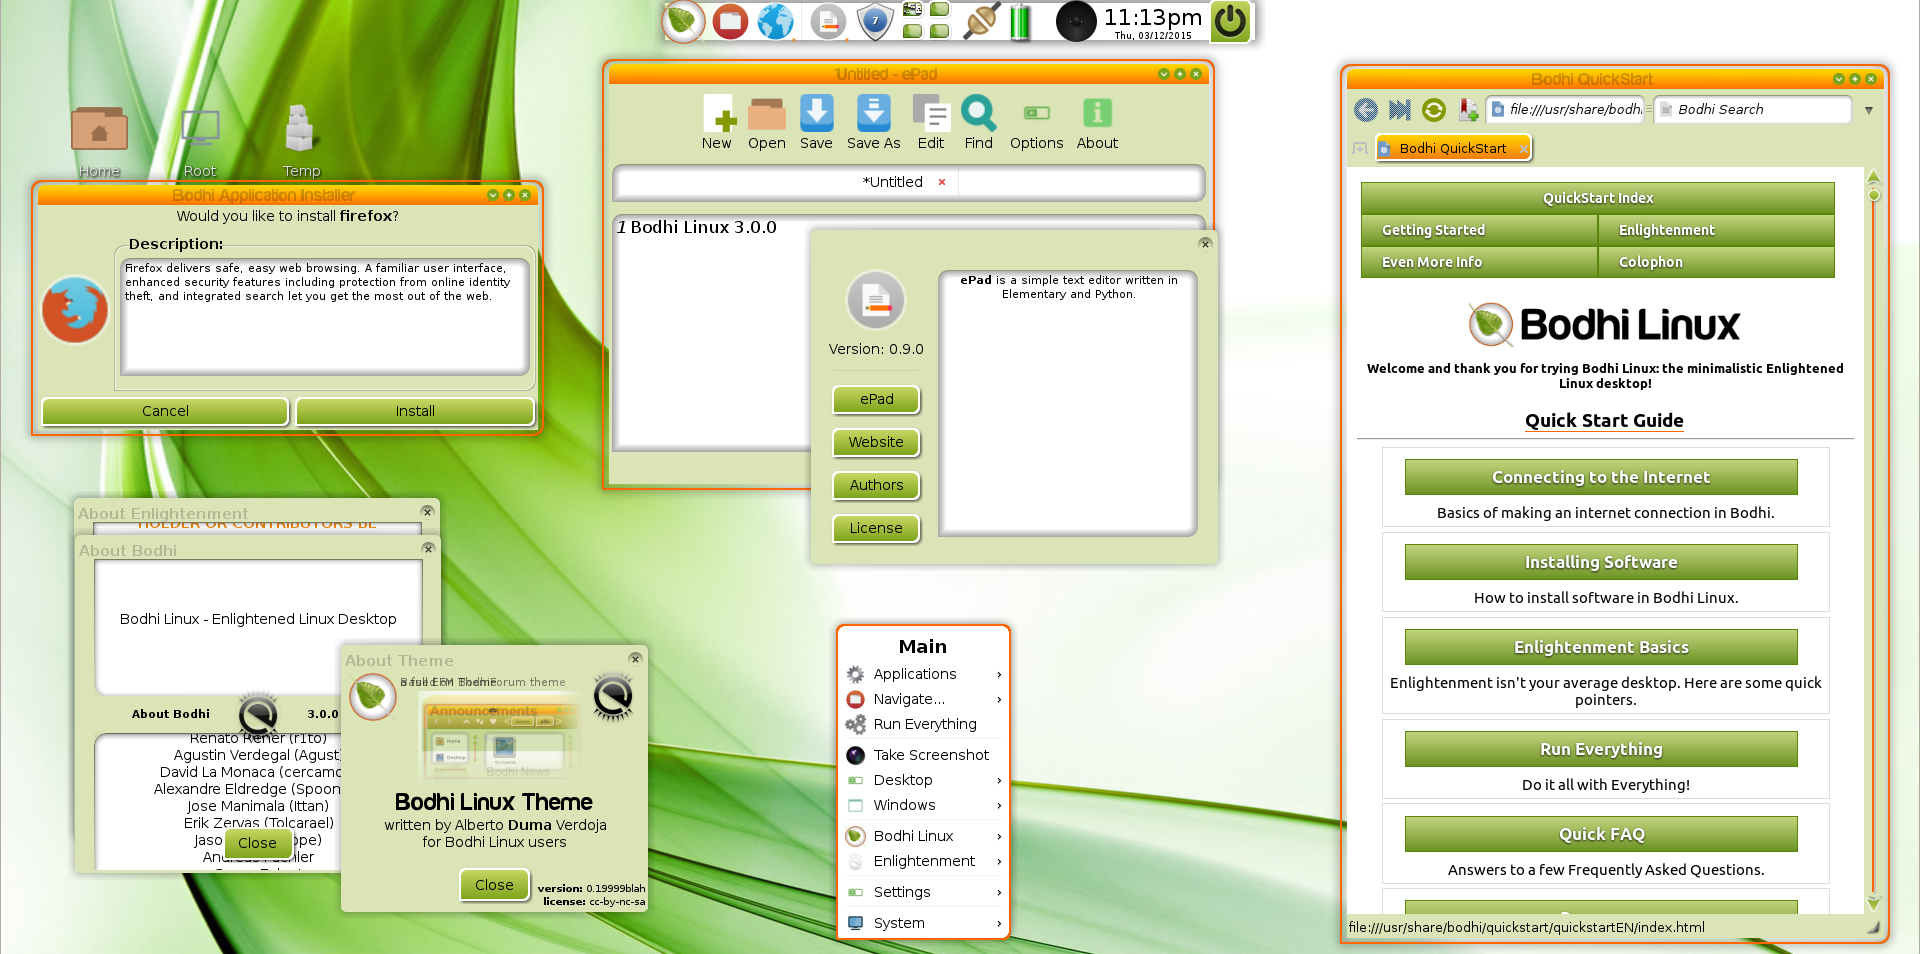Click the Authors button in ePad About dialog
The image size is (1920, 954).
[876, 485]
